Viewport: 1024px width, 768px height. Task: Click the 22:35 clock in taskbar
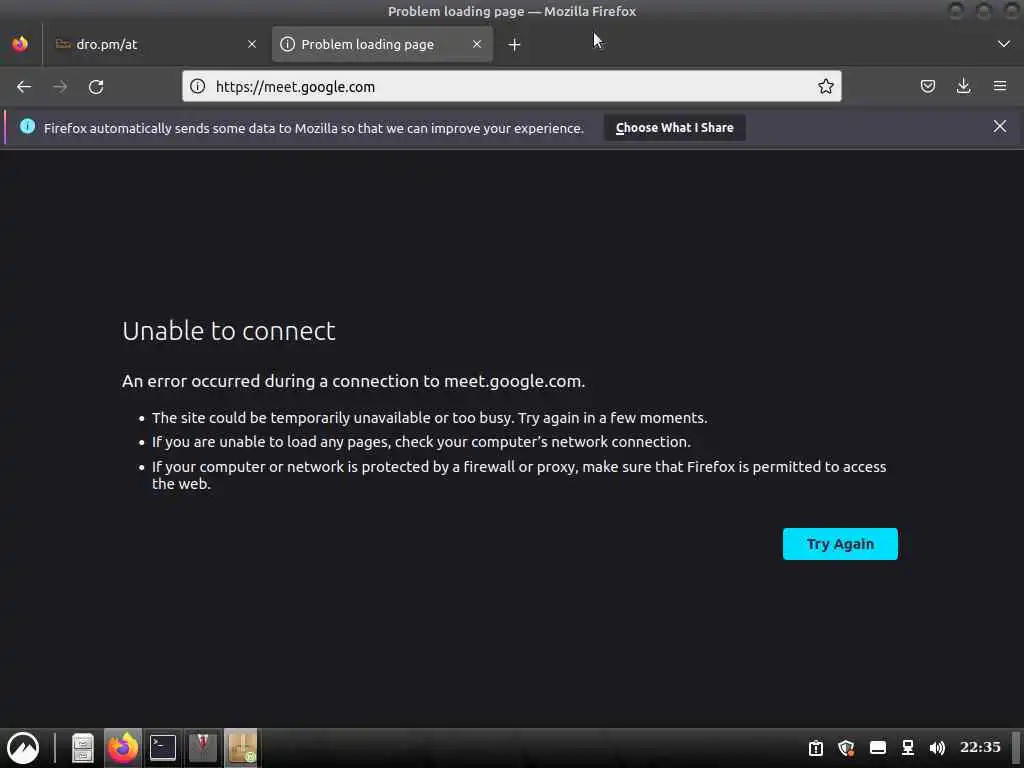tap(980, 747)
